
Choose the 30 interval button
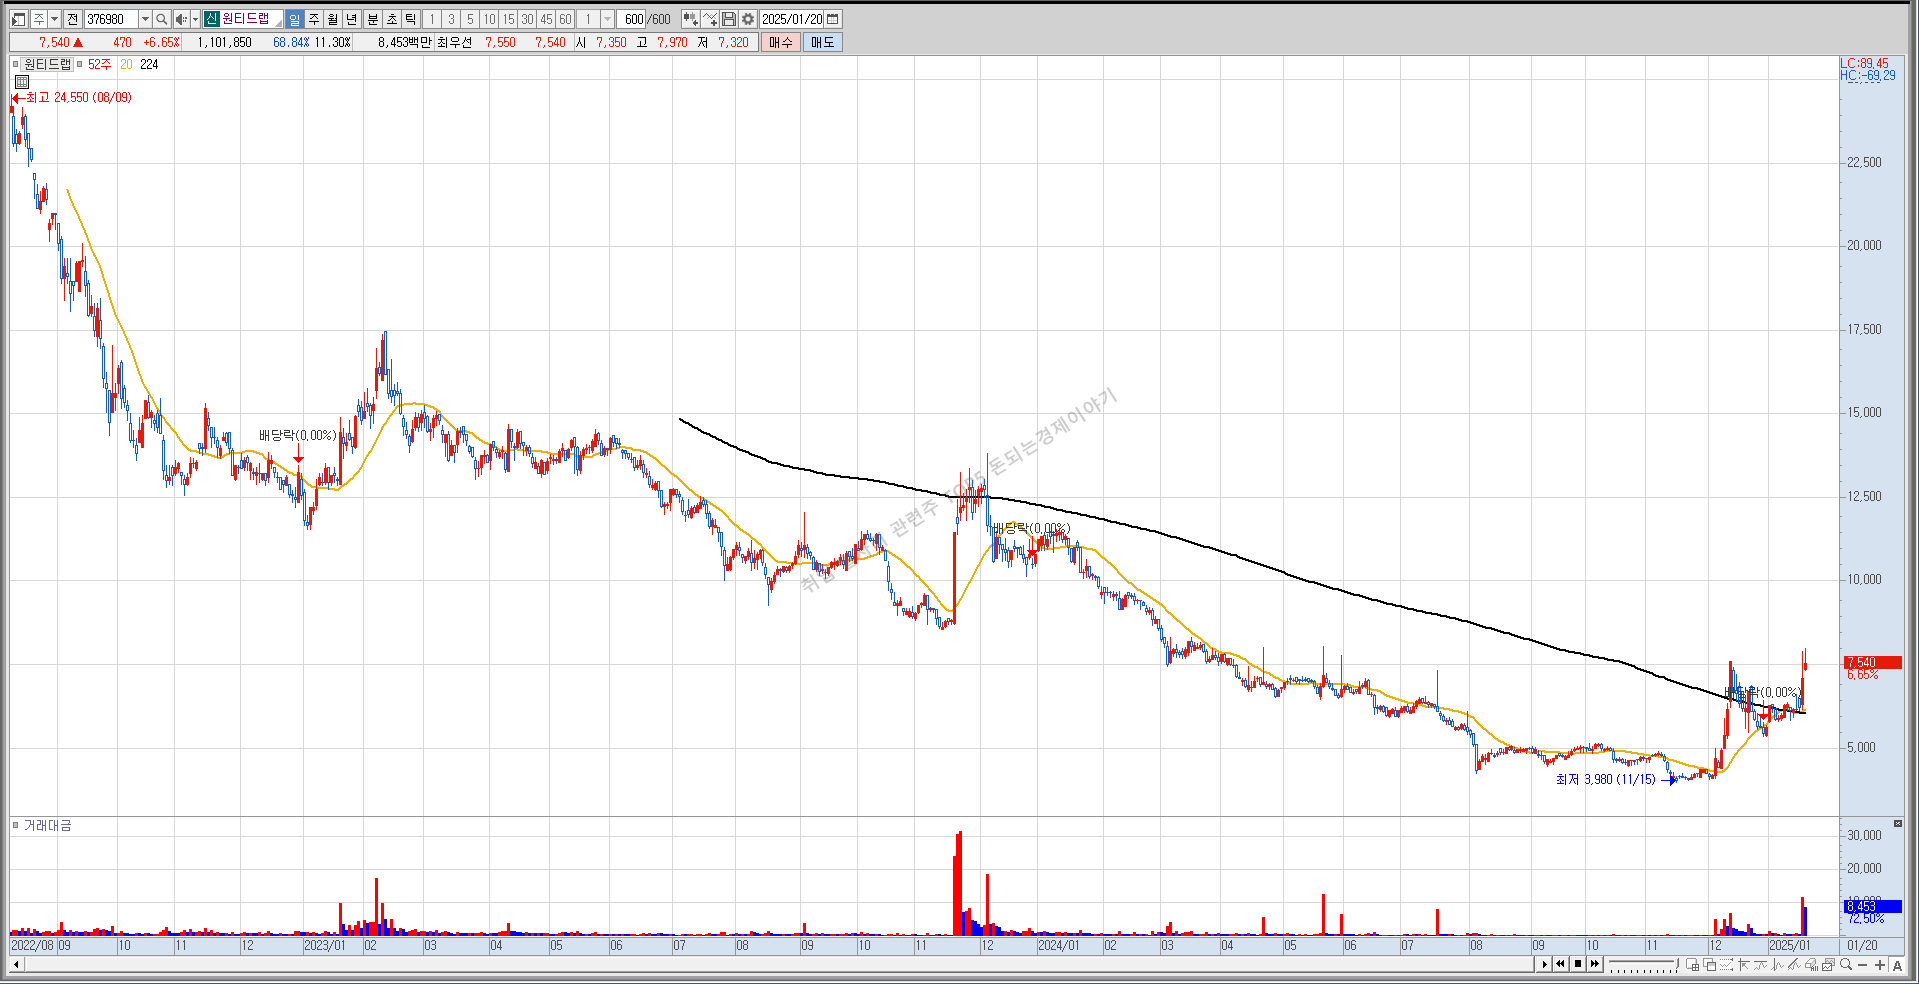coord(527,19)
